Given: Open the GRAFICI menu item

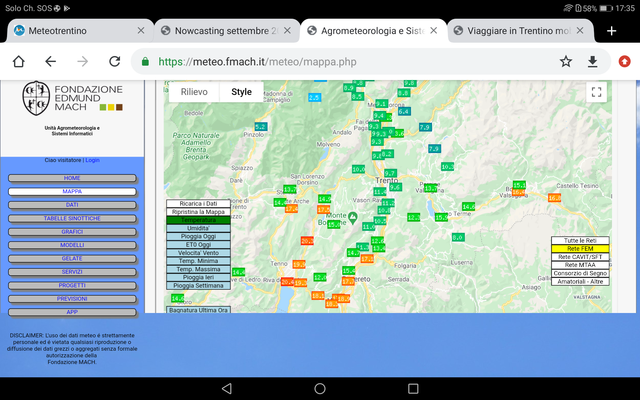Looking at the screenshot, I should 72,231.
